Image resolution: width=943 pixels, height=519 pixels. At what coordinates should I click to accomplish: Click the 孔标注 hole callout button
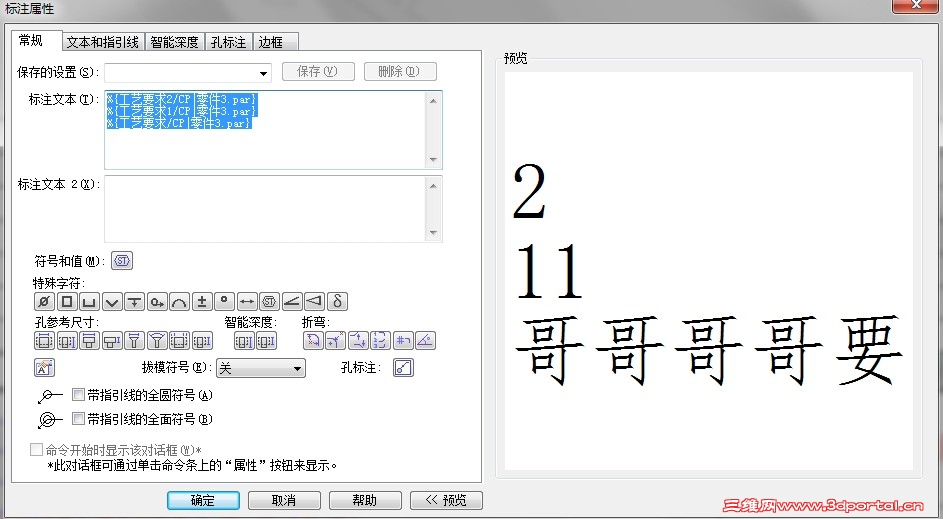pos(403,367)
